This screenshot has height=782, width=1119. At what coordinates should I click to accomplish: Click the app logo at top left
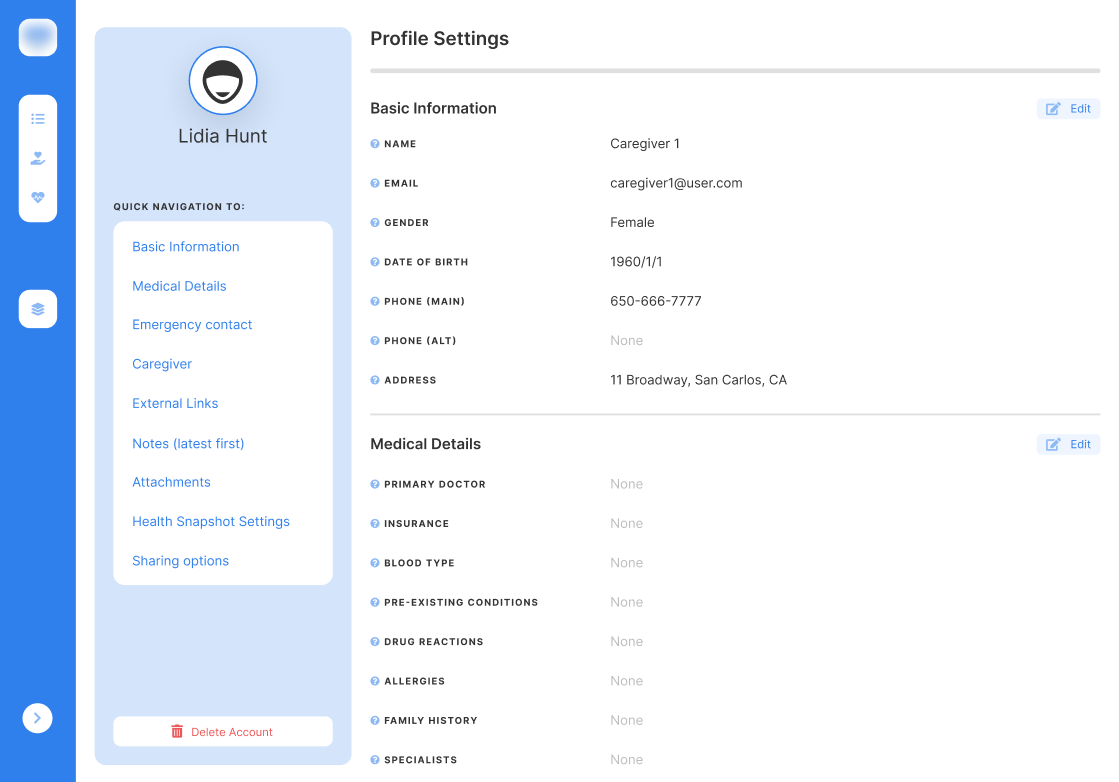[x=38, y=37]
